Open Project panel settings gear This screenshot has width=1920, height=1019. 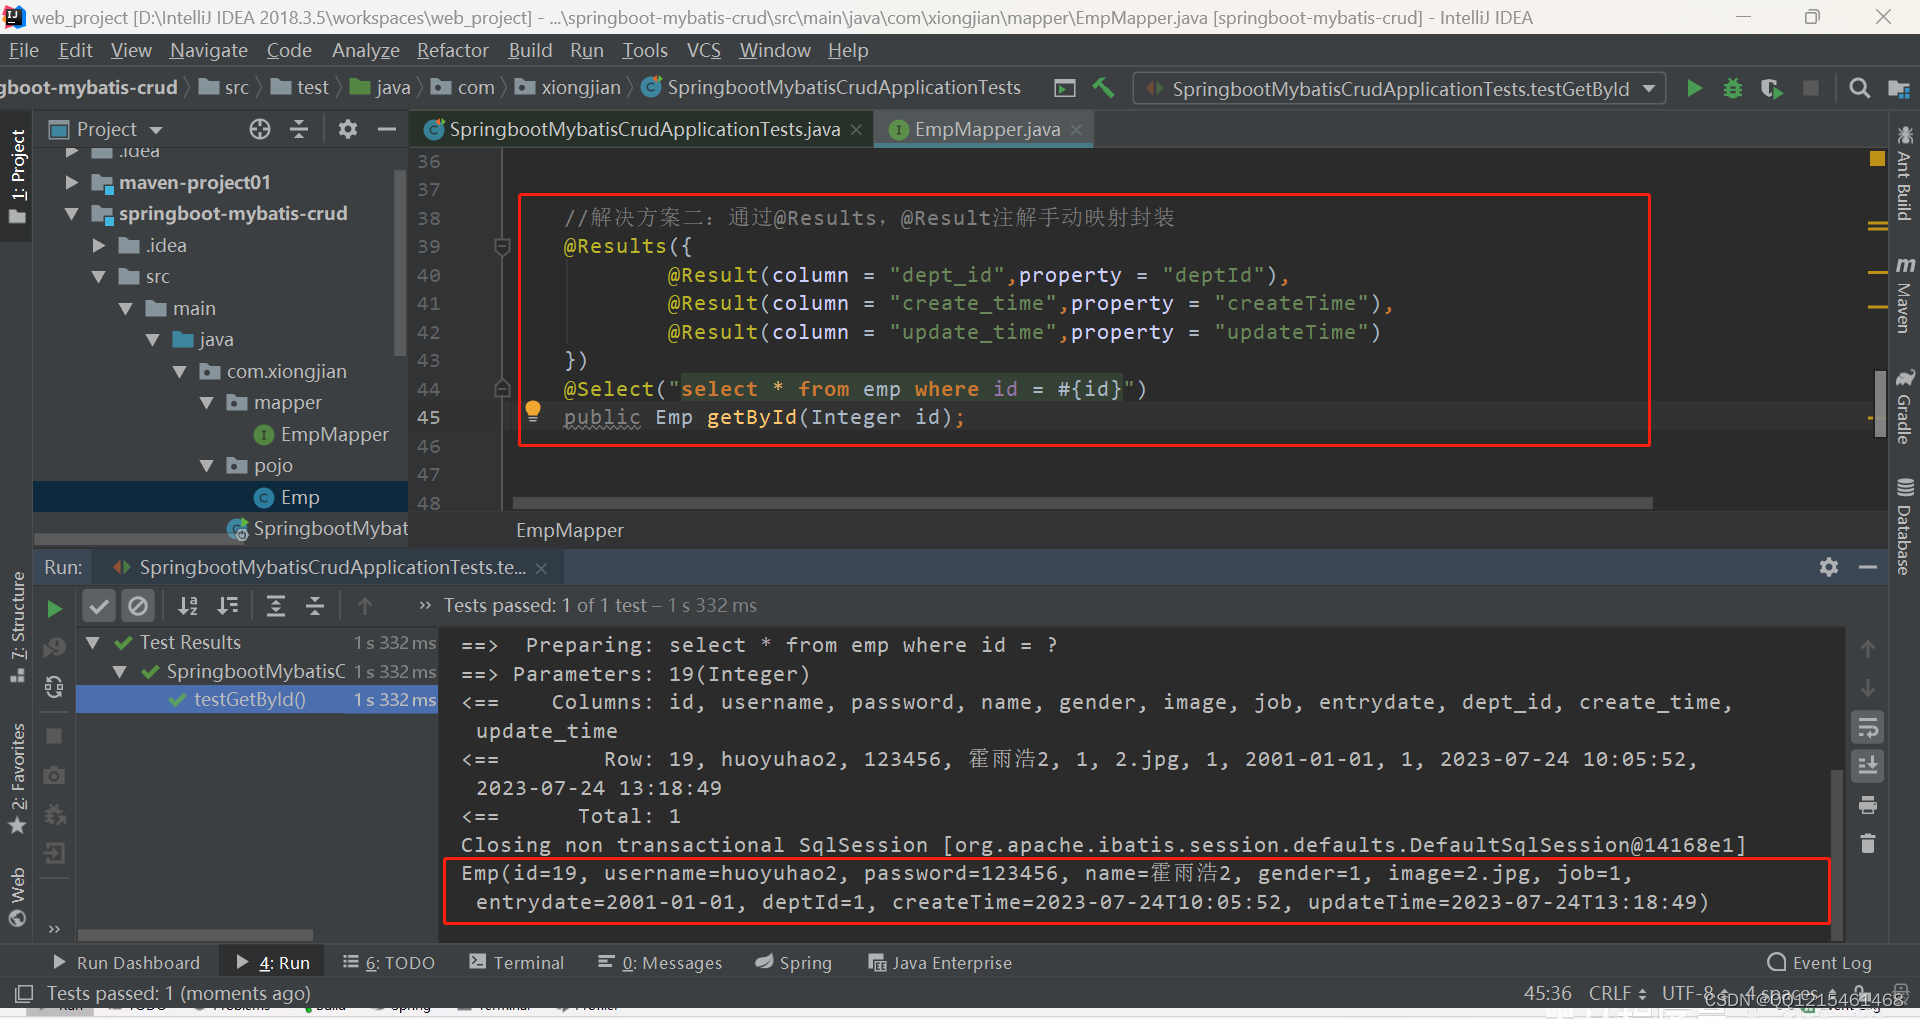(x=347, y=129)
